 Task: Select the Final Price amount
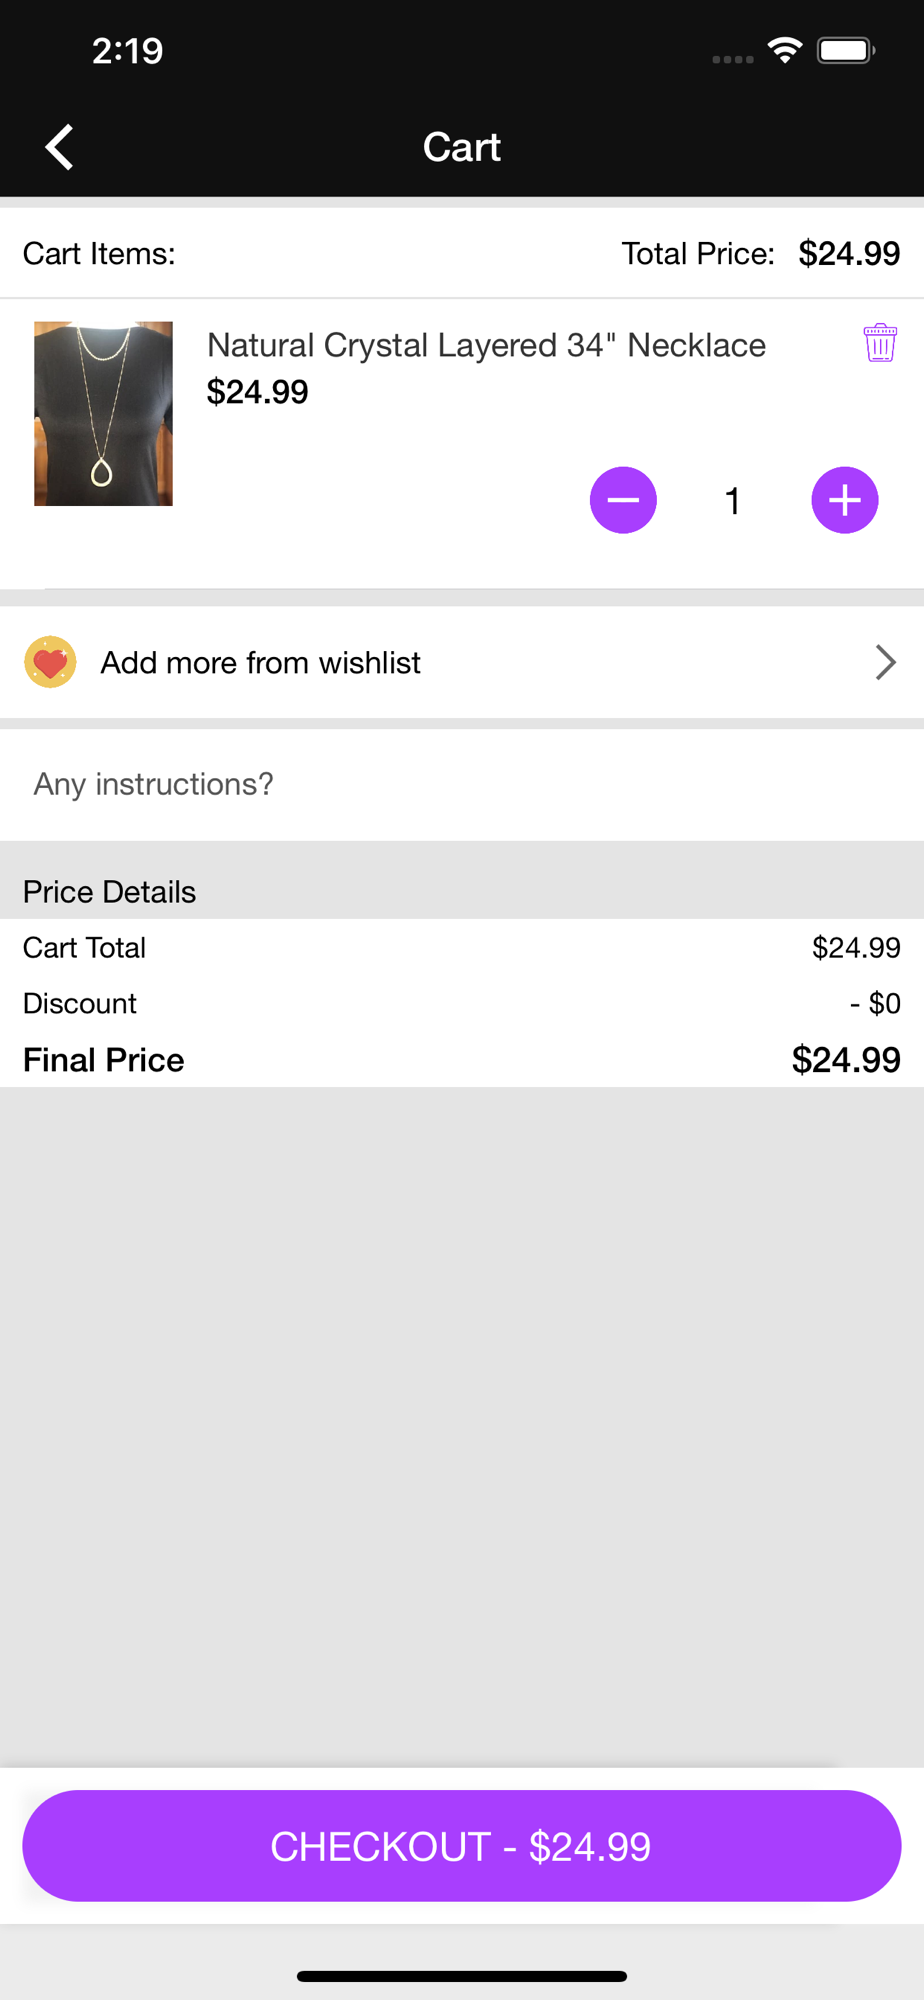click(x=846, y=1060)
